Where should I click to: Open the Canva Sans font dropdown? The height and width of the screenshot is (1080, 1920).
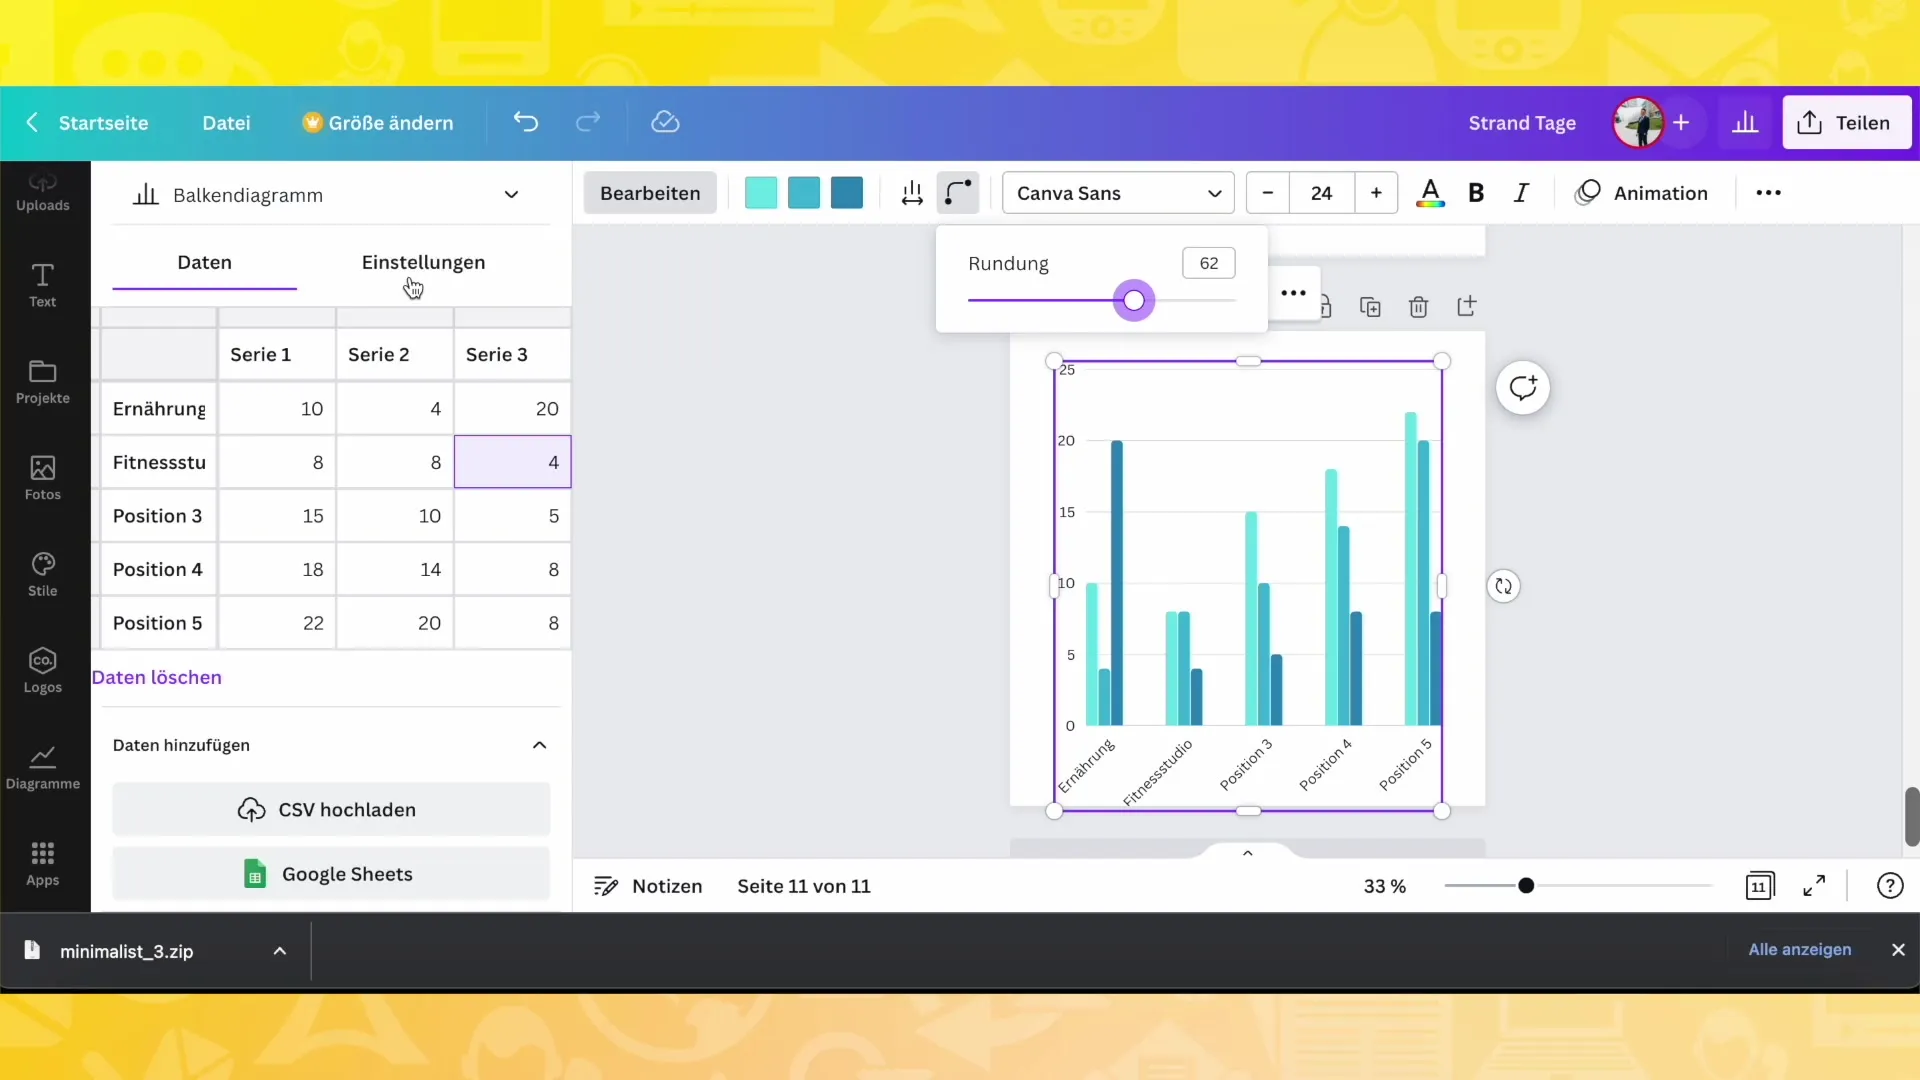(1118, 193)
